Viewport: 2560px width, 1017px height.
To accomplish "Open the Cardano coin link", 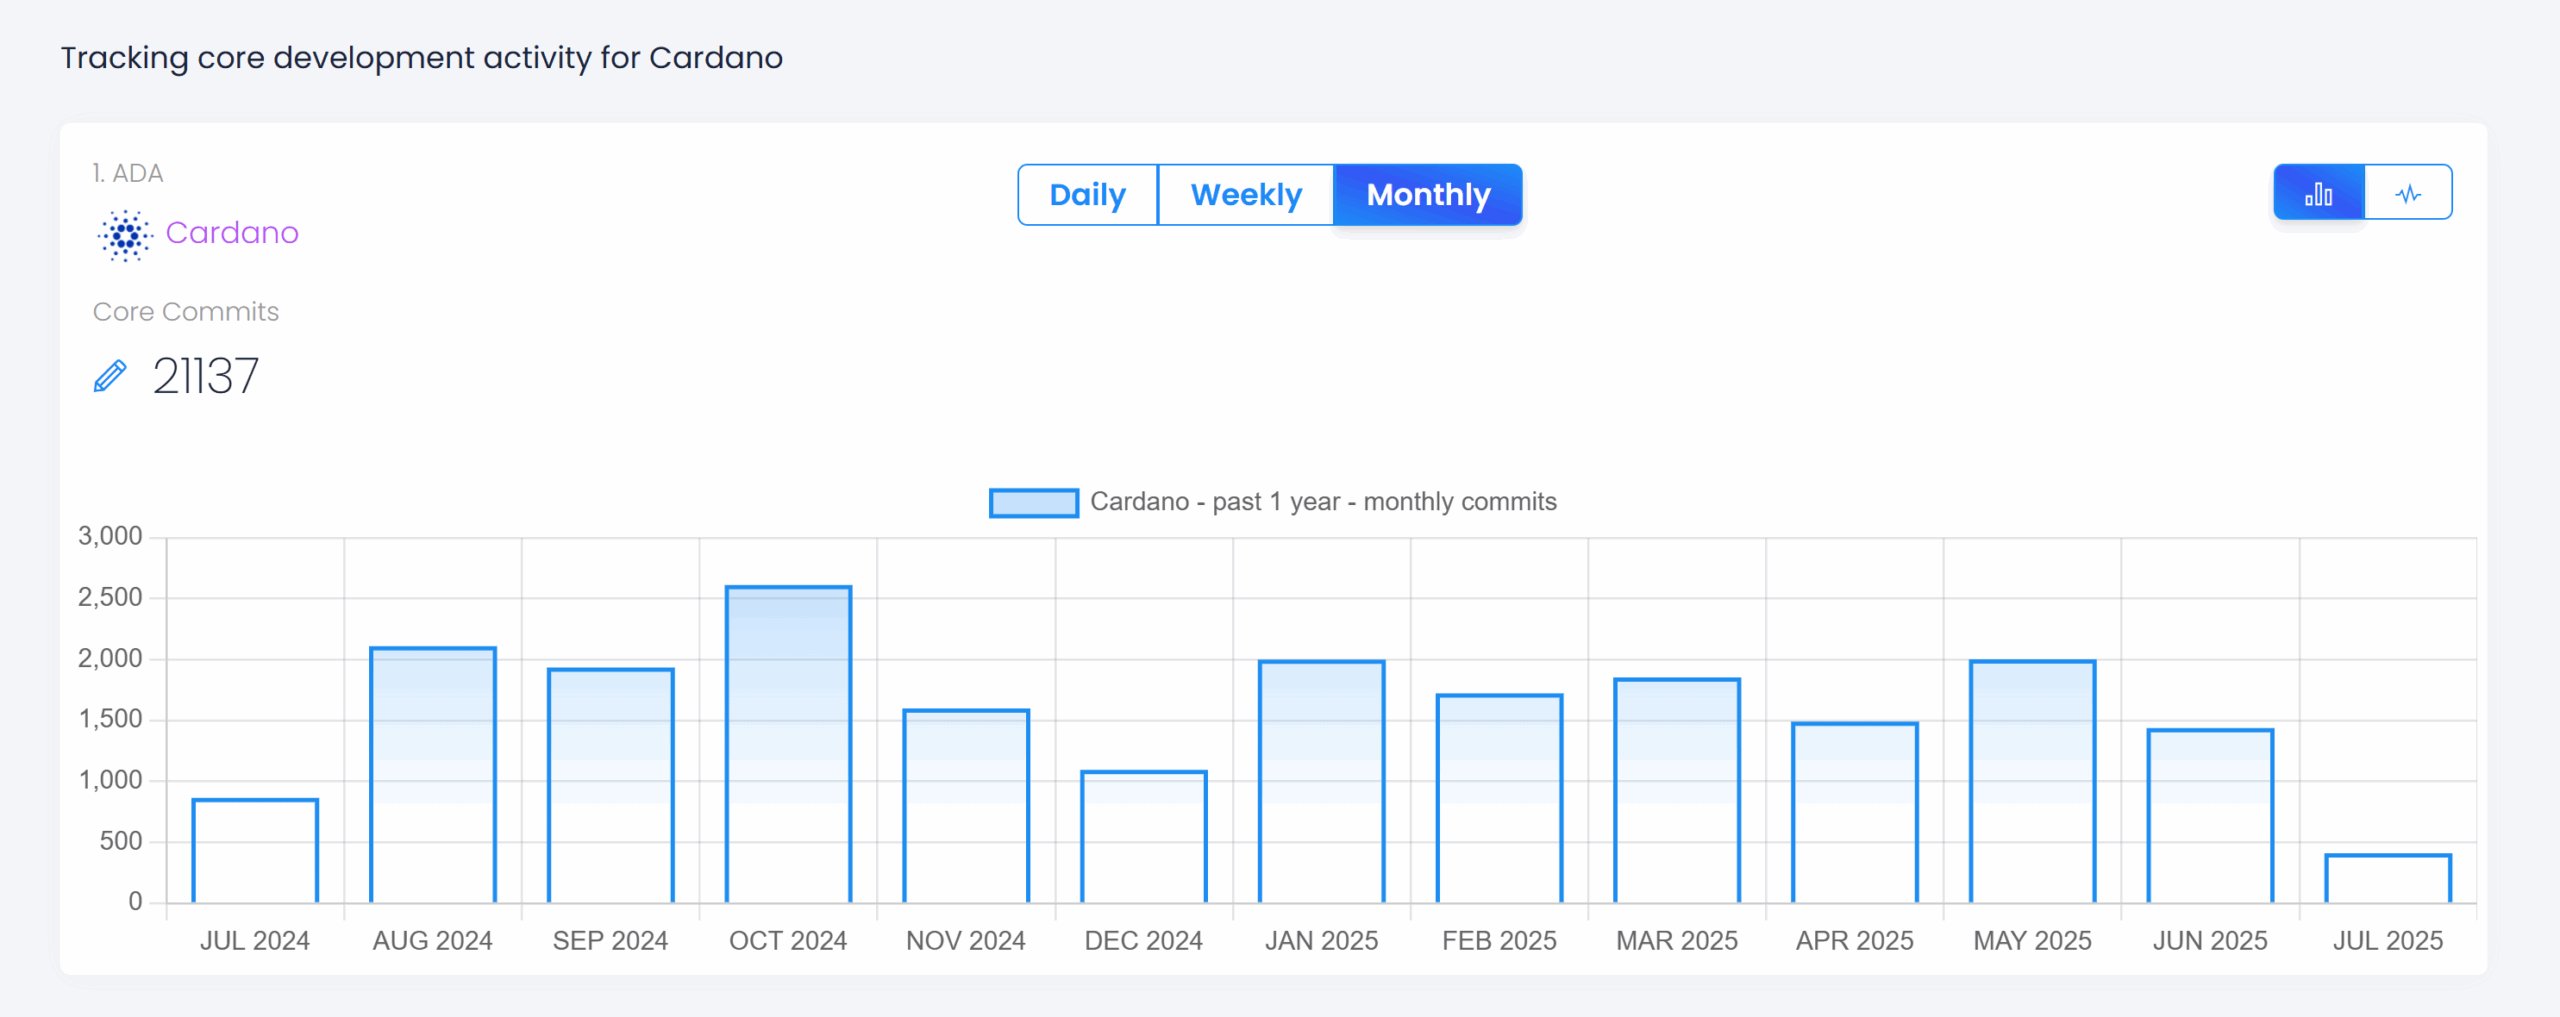I will 232,233.
